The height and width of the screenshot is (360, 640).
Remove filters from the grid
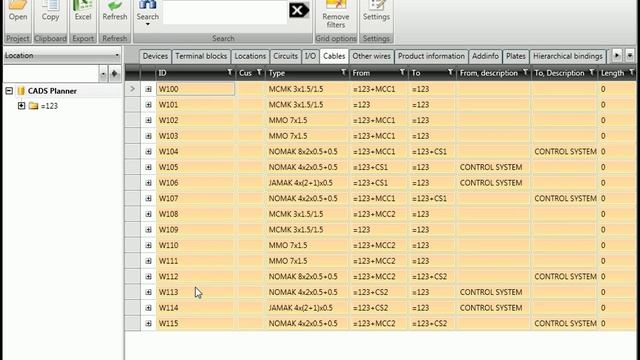click(336, 14)
